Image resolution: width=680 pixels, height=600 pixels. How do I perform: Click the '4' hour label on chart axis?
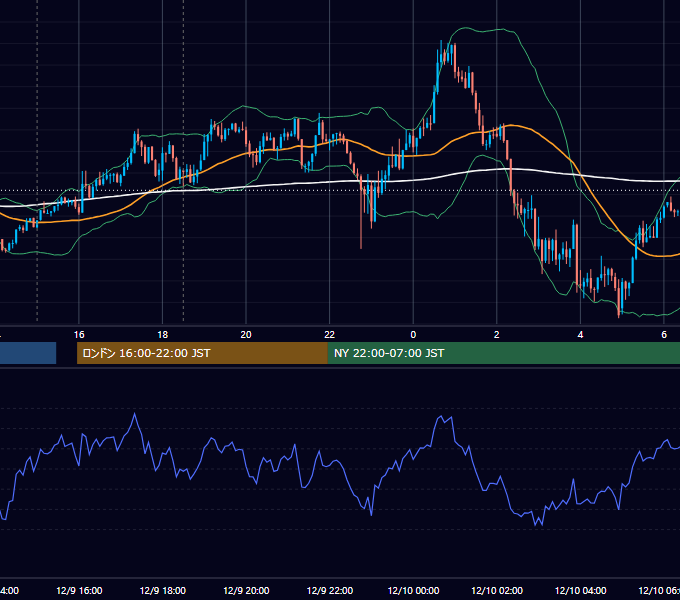[580, 335]
